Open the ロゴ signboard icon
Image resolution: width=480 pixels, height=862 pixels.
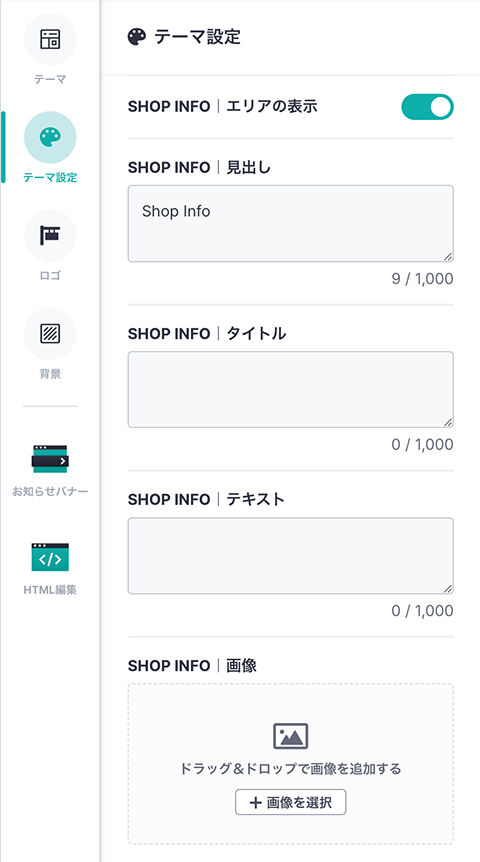click(x=50, y=235)
